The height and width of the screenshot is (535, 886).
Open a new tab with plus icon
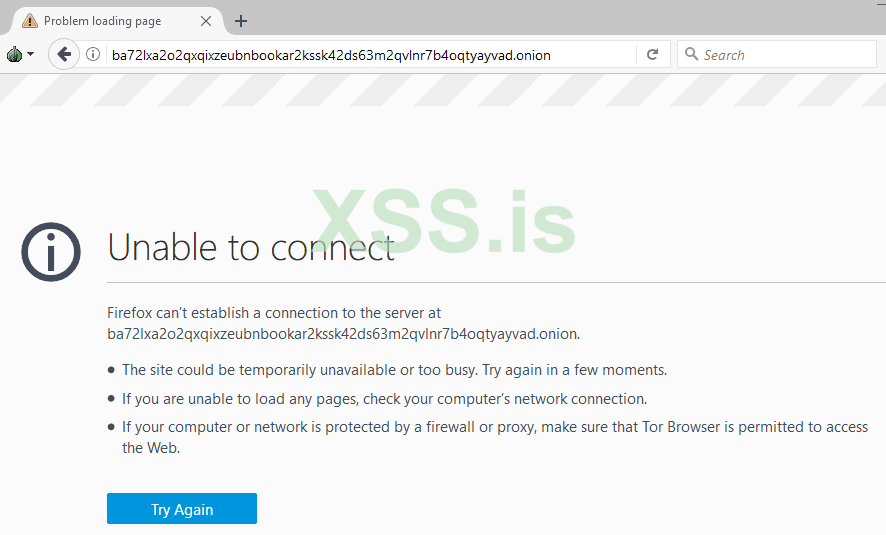click(x=241, y=21)
